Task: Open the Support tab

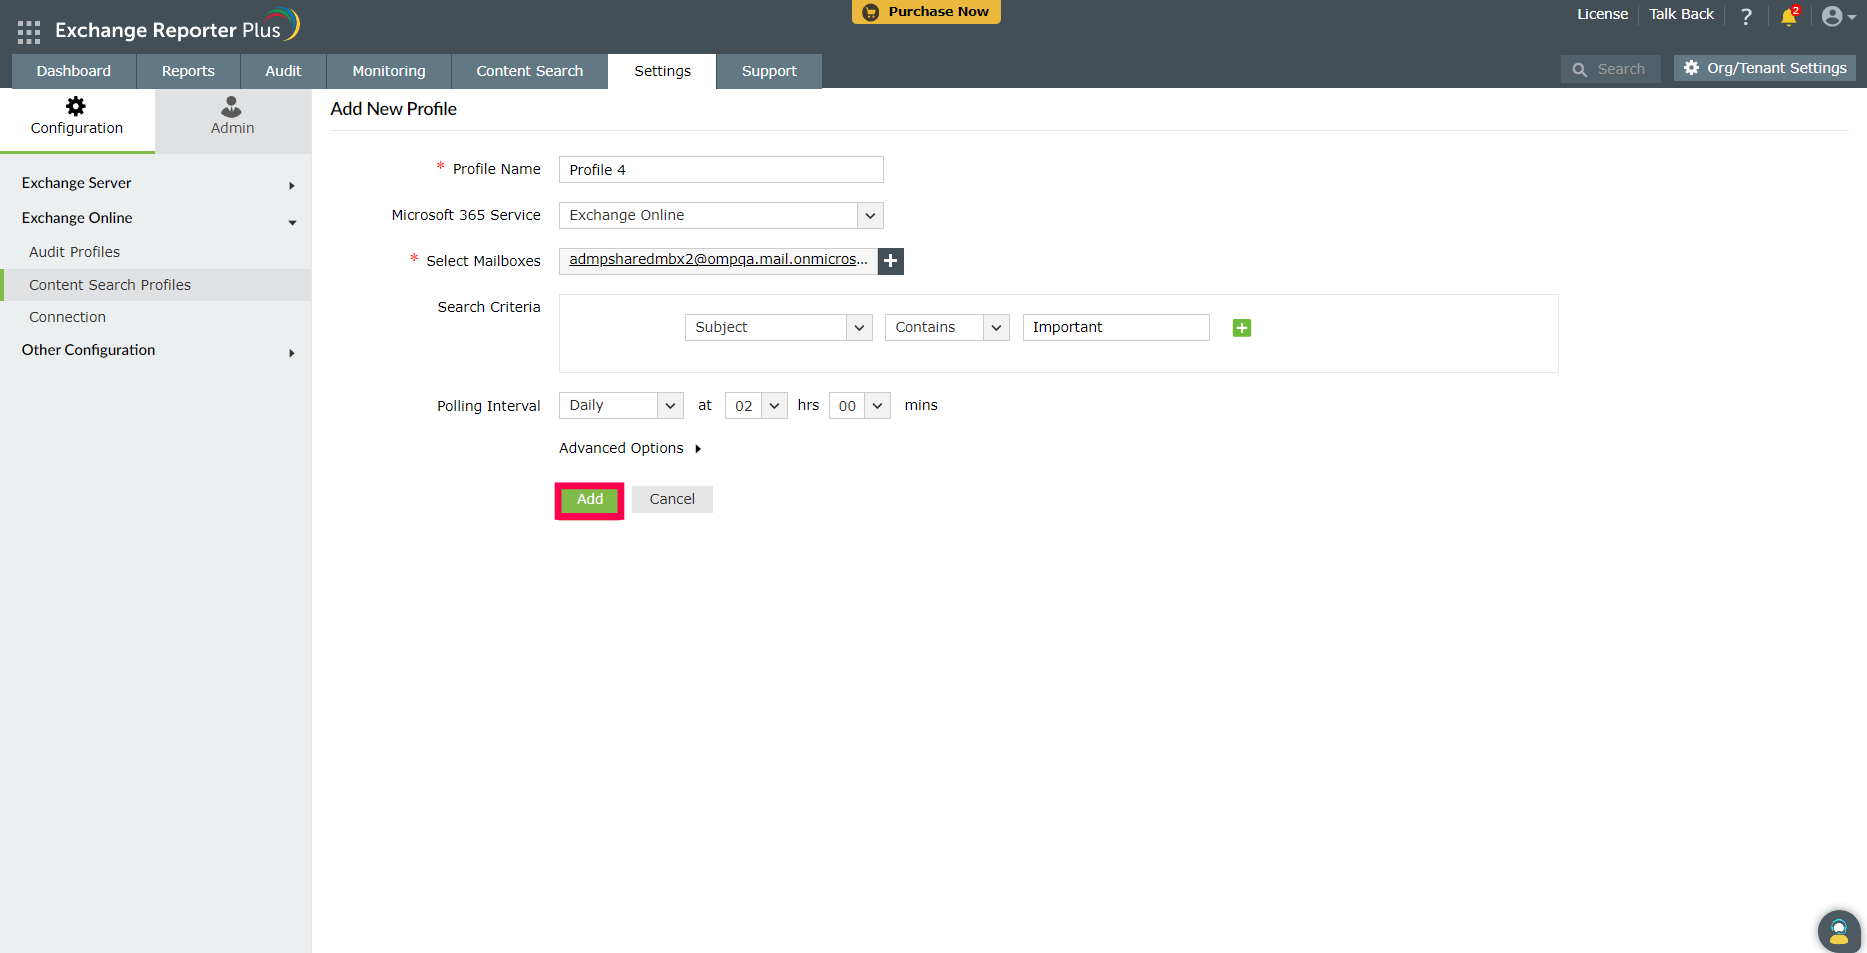Action: (x=769, y=71)
